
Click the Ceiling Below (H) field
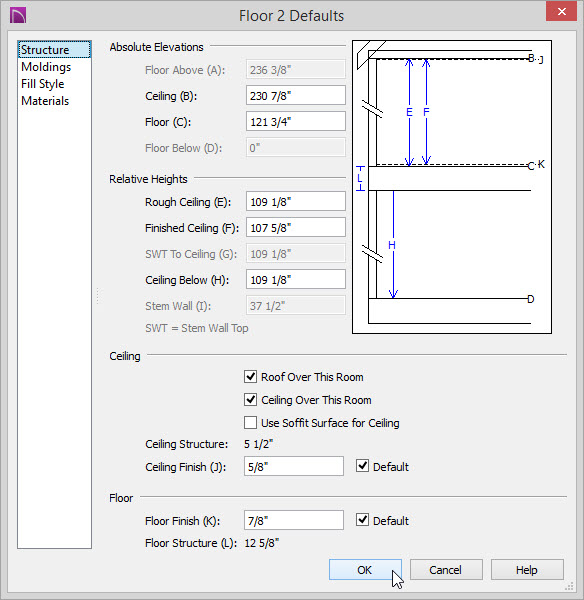coord(296,280)
